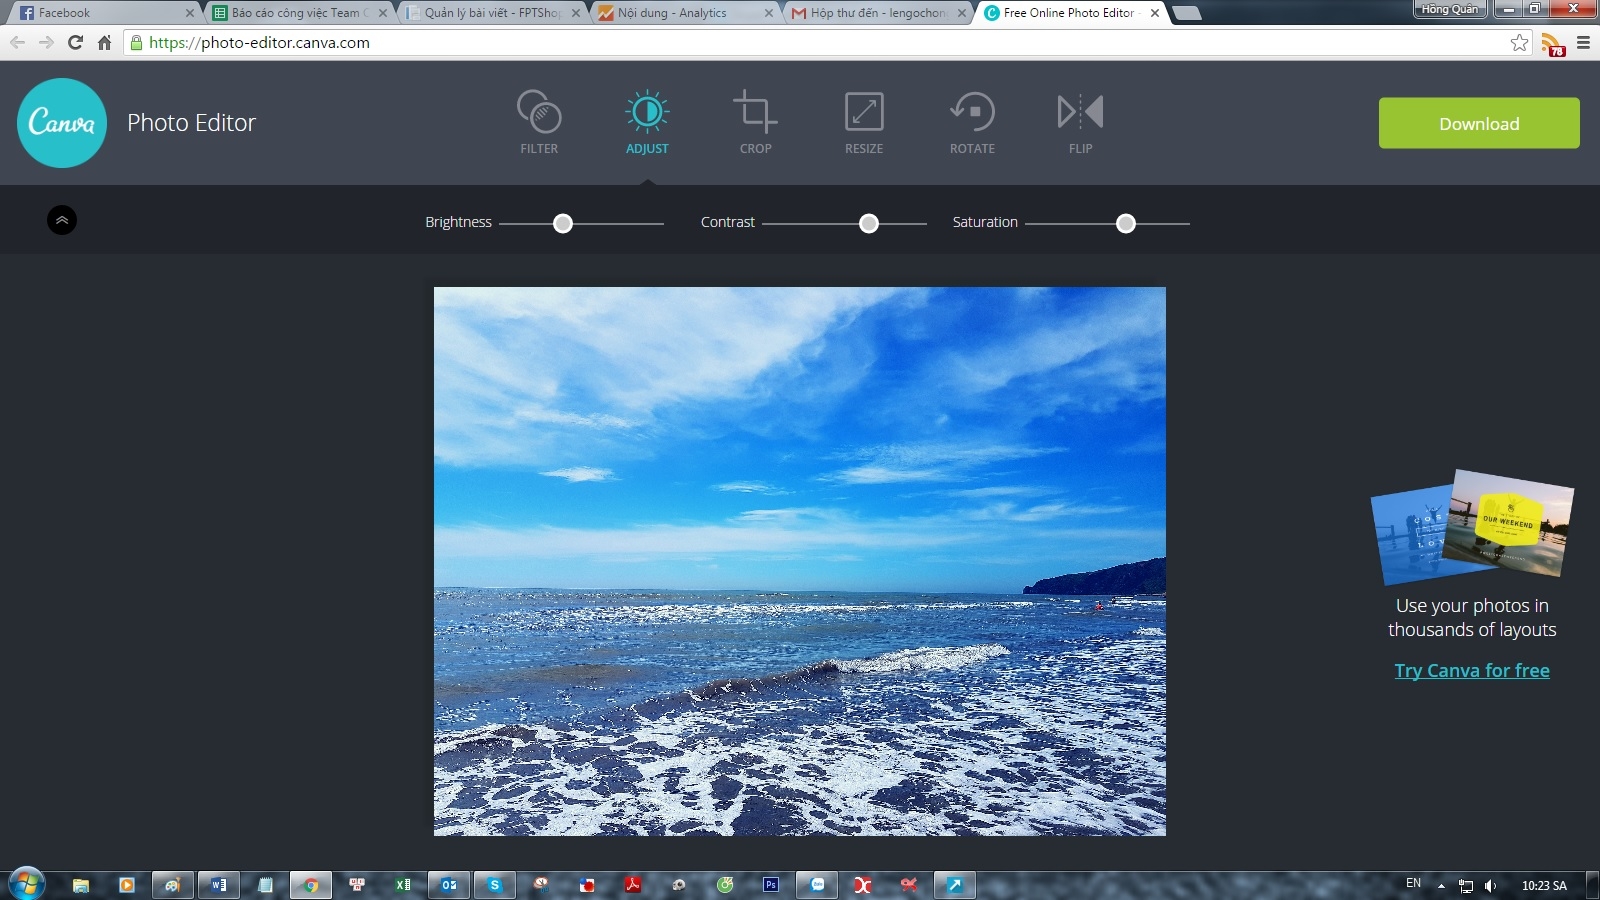Viewport: 1600px width, 900px height.
Task: Click the RSS extension icon
Action: (x=1552, y=43)
